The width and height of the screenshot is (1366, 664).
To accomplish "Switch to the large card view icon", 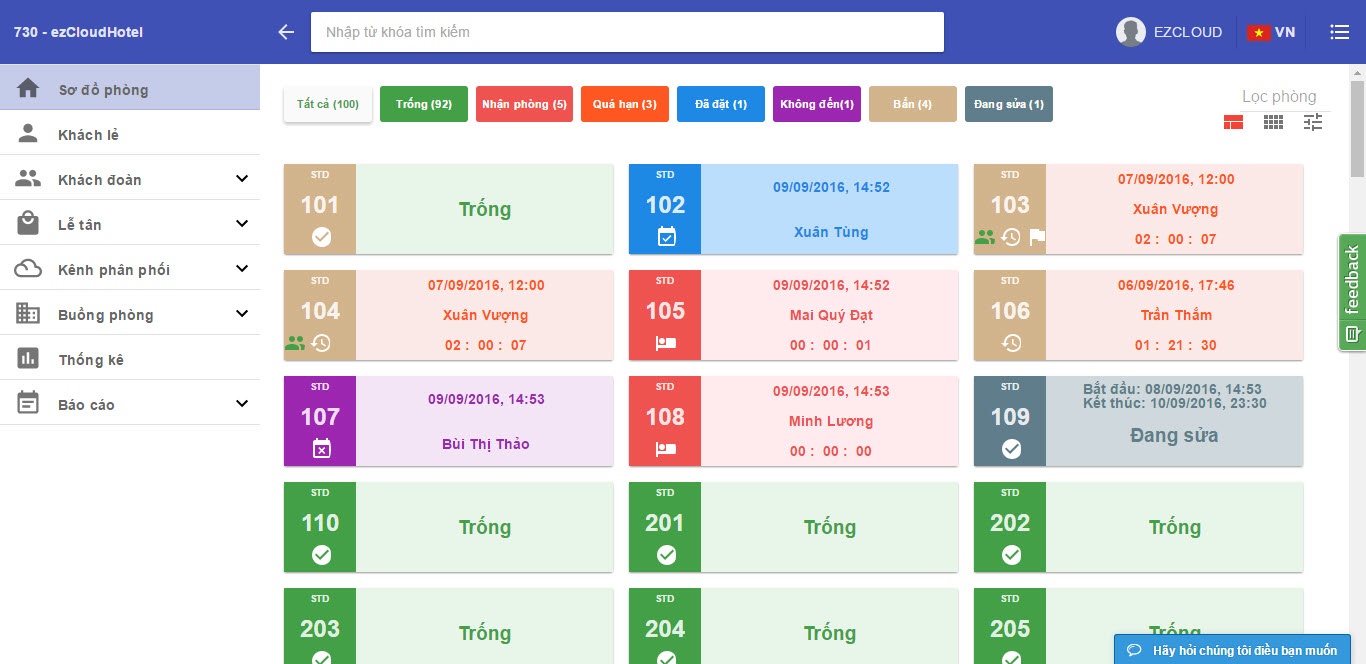I will point(1234,122).
